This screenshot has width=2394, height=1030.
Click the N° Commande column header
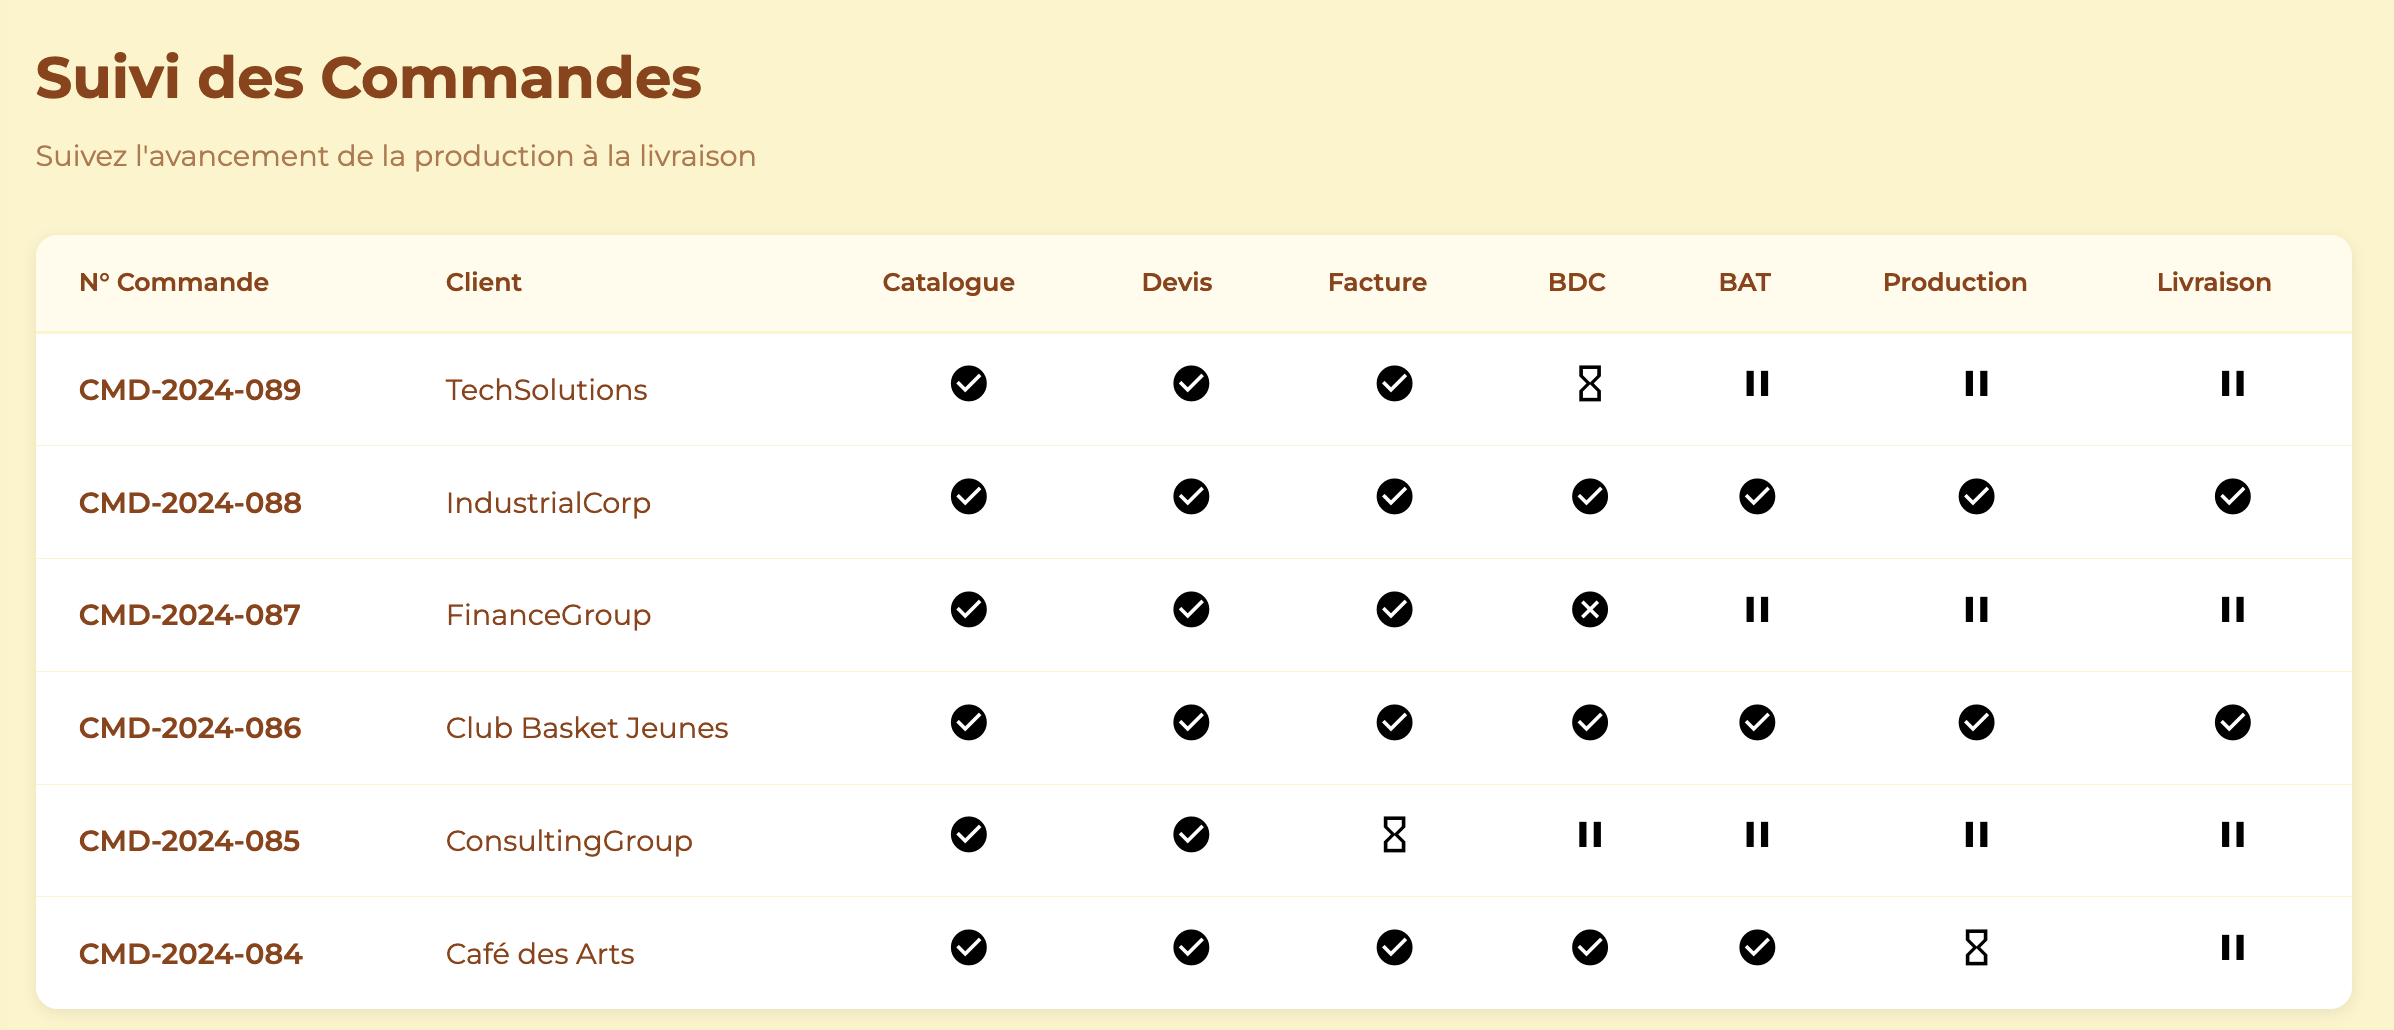pos(174,283)
